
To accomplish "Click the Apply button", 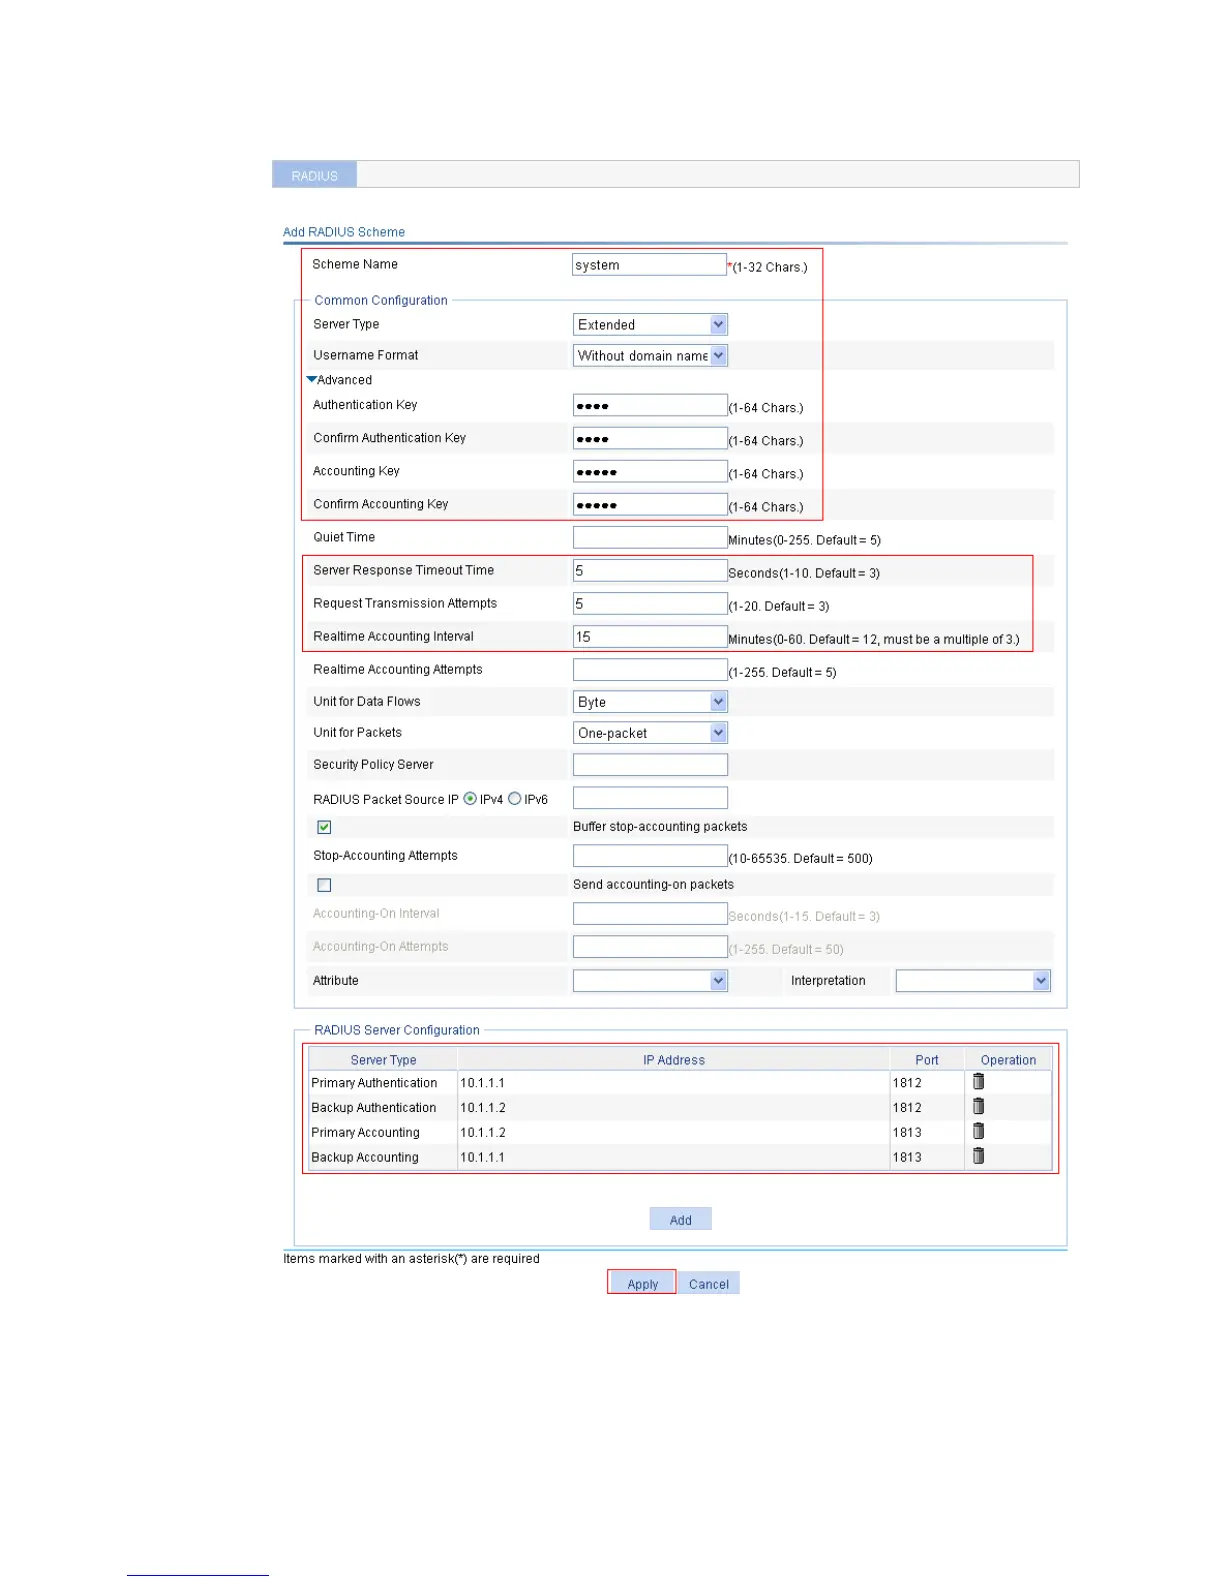I will click(642, 1283).
